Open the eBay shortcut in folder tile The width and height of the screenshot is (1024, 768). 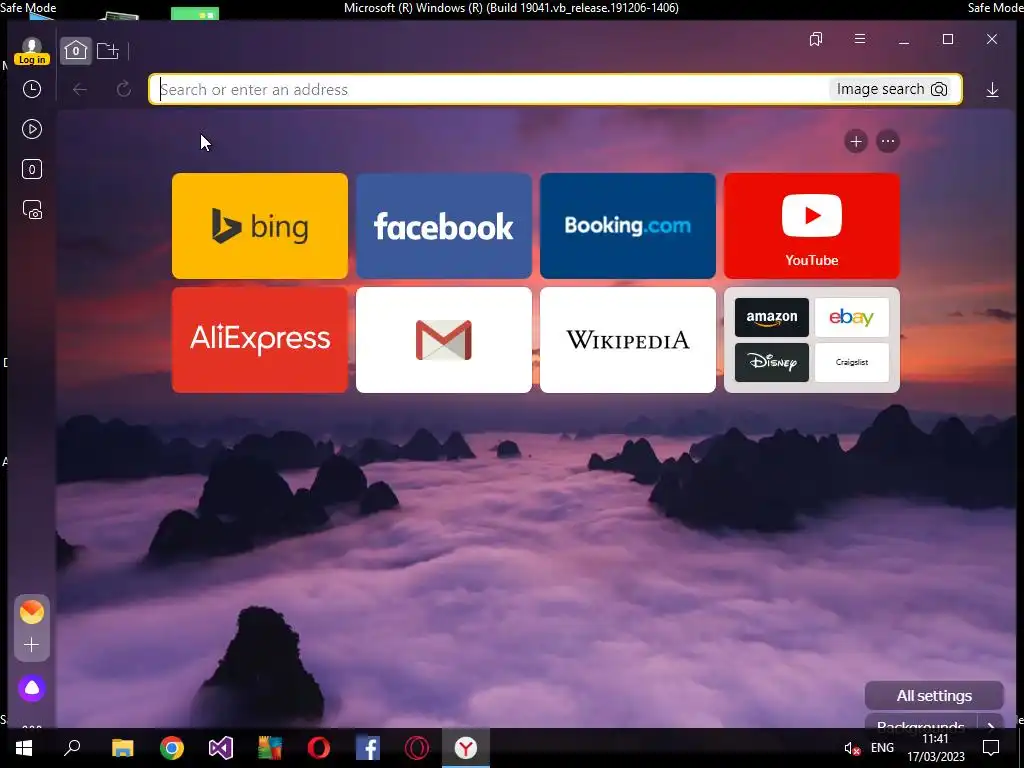[852, 317]
